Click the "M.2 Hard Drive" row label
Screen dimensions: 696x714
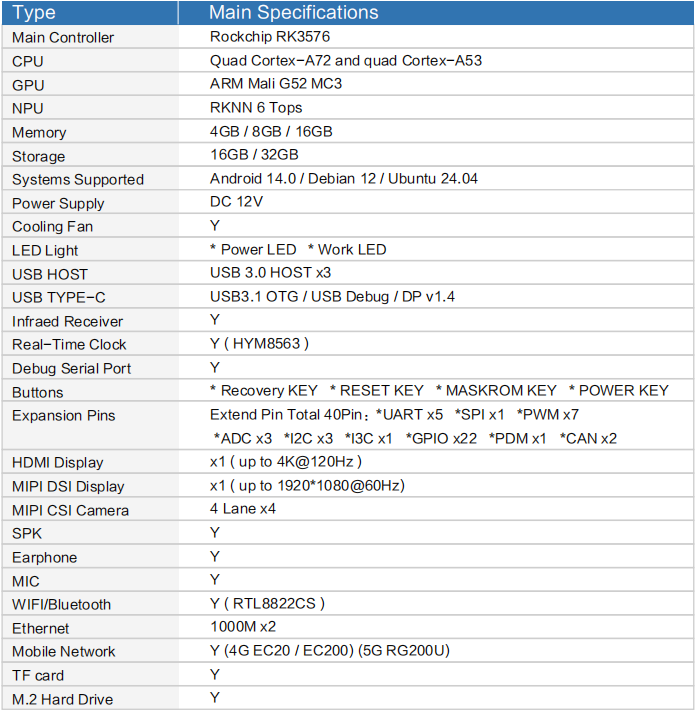pyautogui.click(x=62, y=699)
